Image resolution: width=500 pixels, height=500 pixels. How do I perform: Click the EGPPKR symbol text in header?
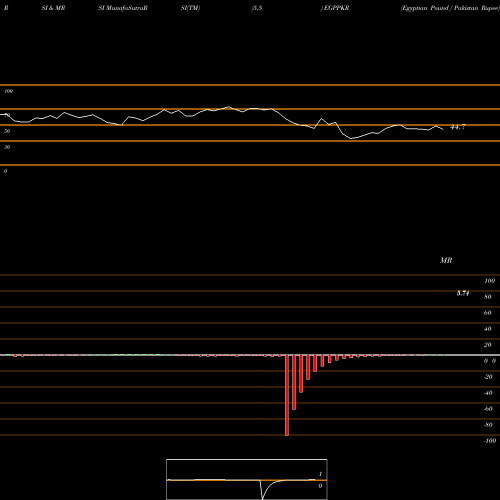(x=336, y=8)
